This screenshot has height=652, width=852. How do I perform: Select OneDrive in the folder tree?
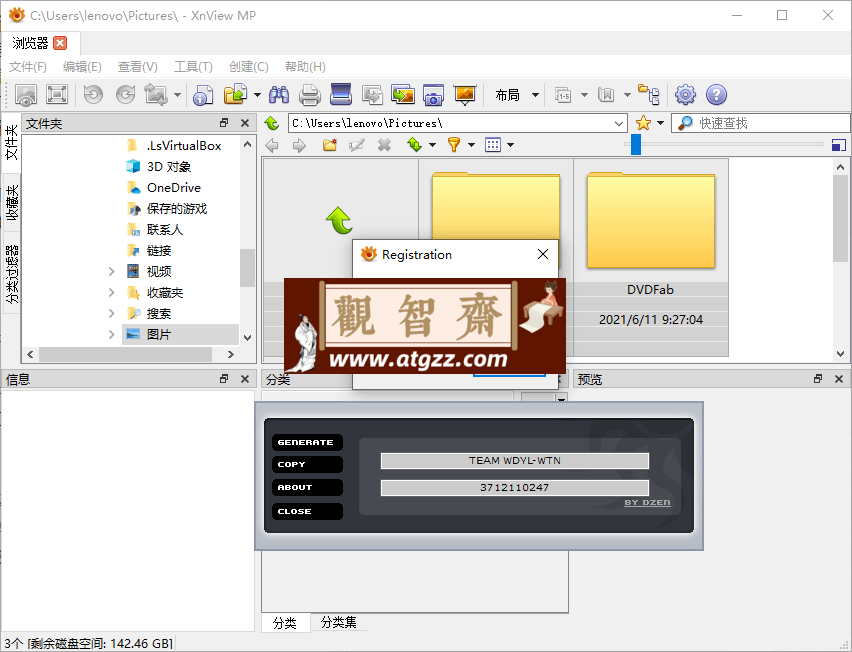pyautogui.click(x=173, y=187)
